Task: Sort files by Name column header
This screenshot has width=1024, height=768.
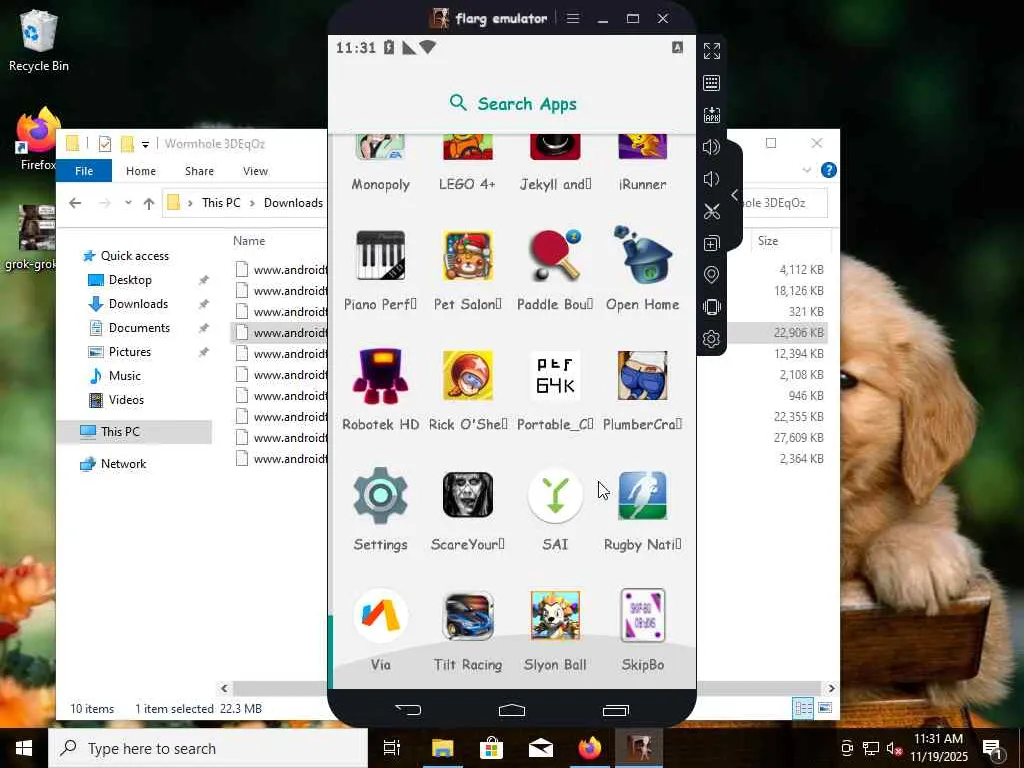Action: pyautogui.click(x=249, y=241)
